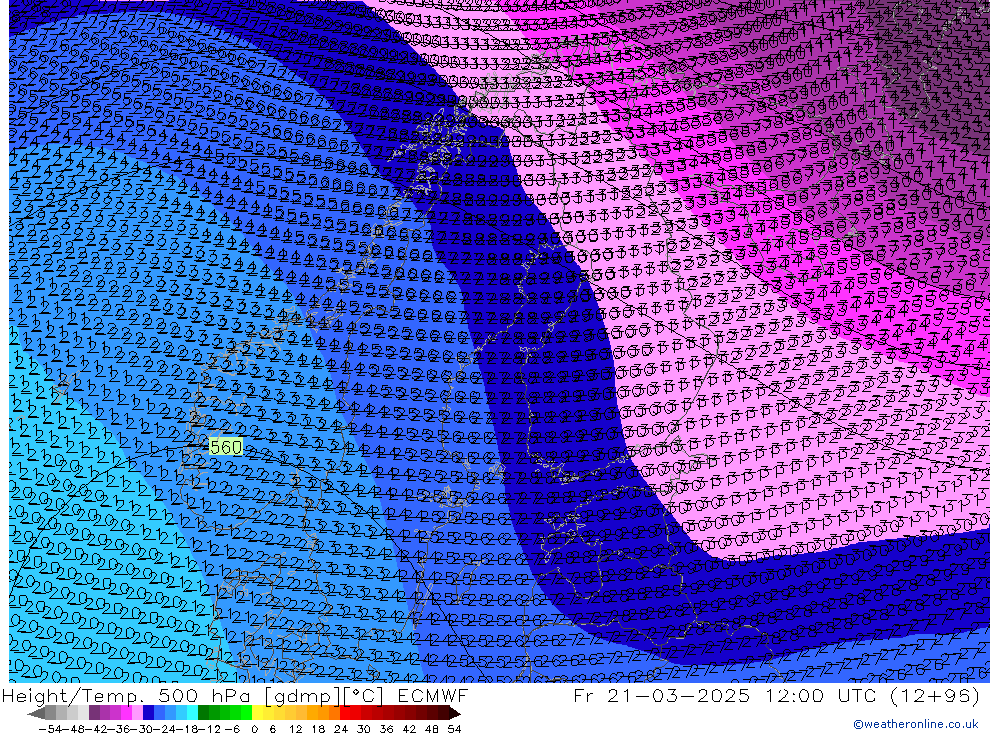Click the 54 scale value at the warm end
Viewport: 1000px width, 733px height.
tap(454, 729)
